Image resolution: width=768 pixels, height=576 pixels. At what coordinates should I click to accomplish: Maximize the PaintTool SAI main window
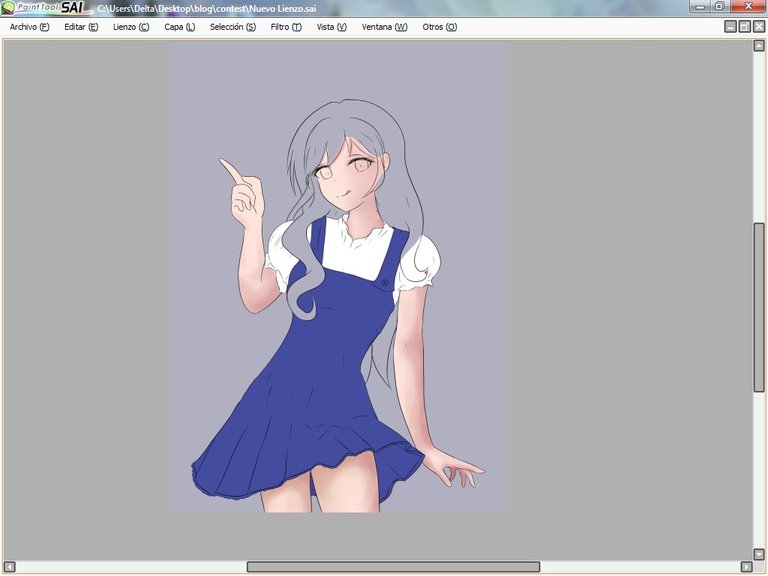click(720, 6)
